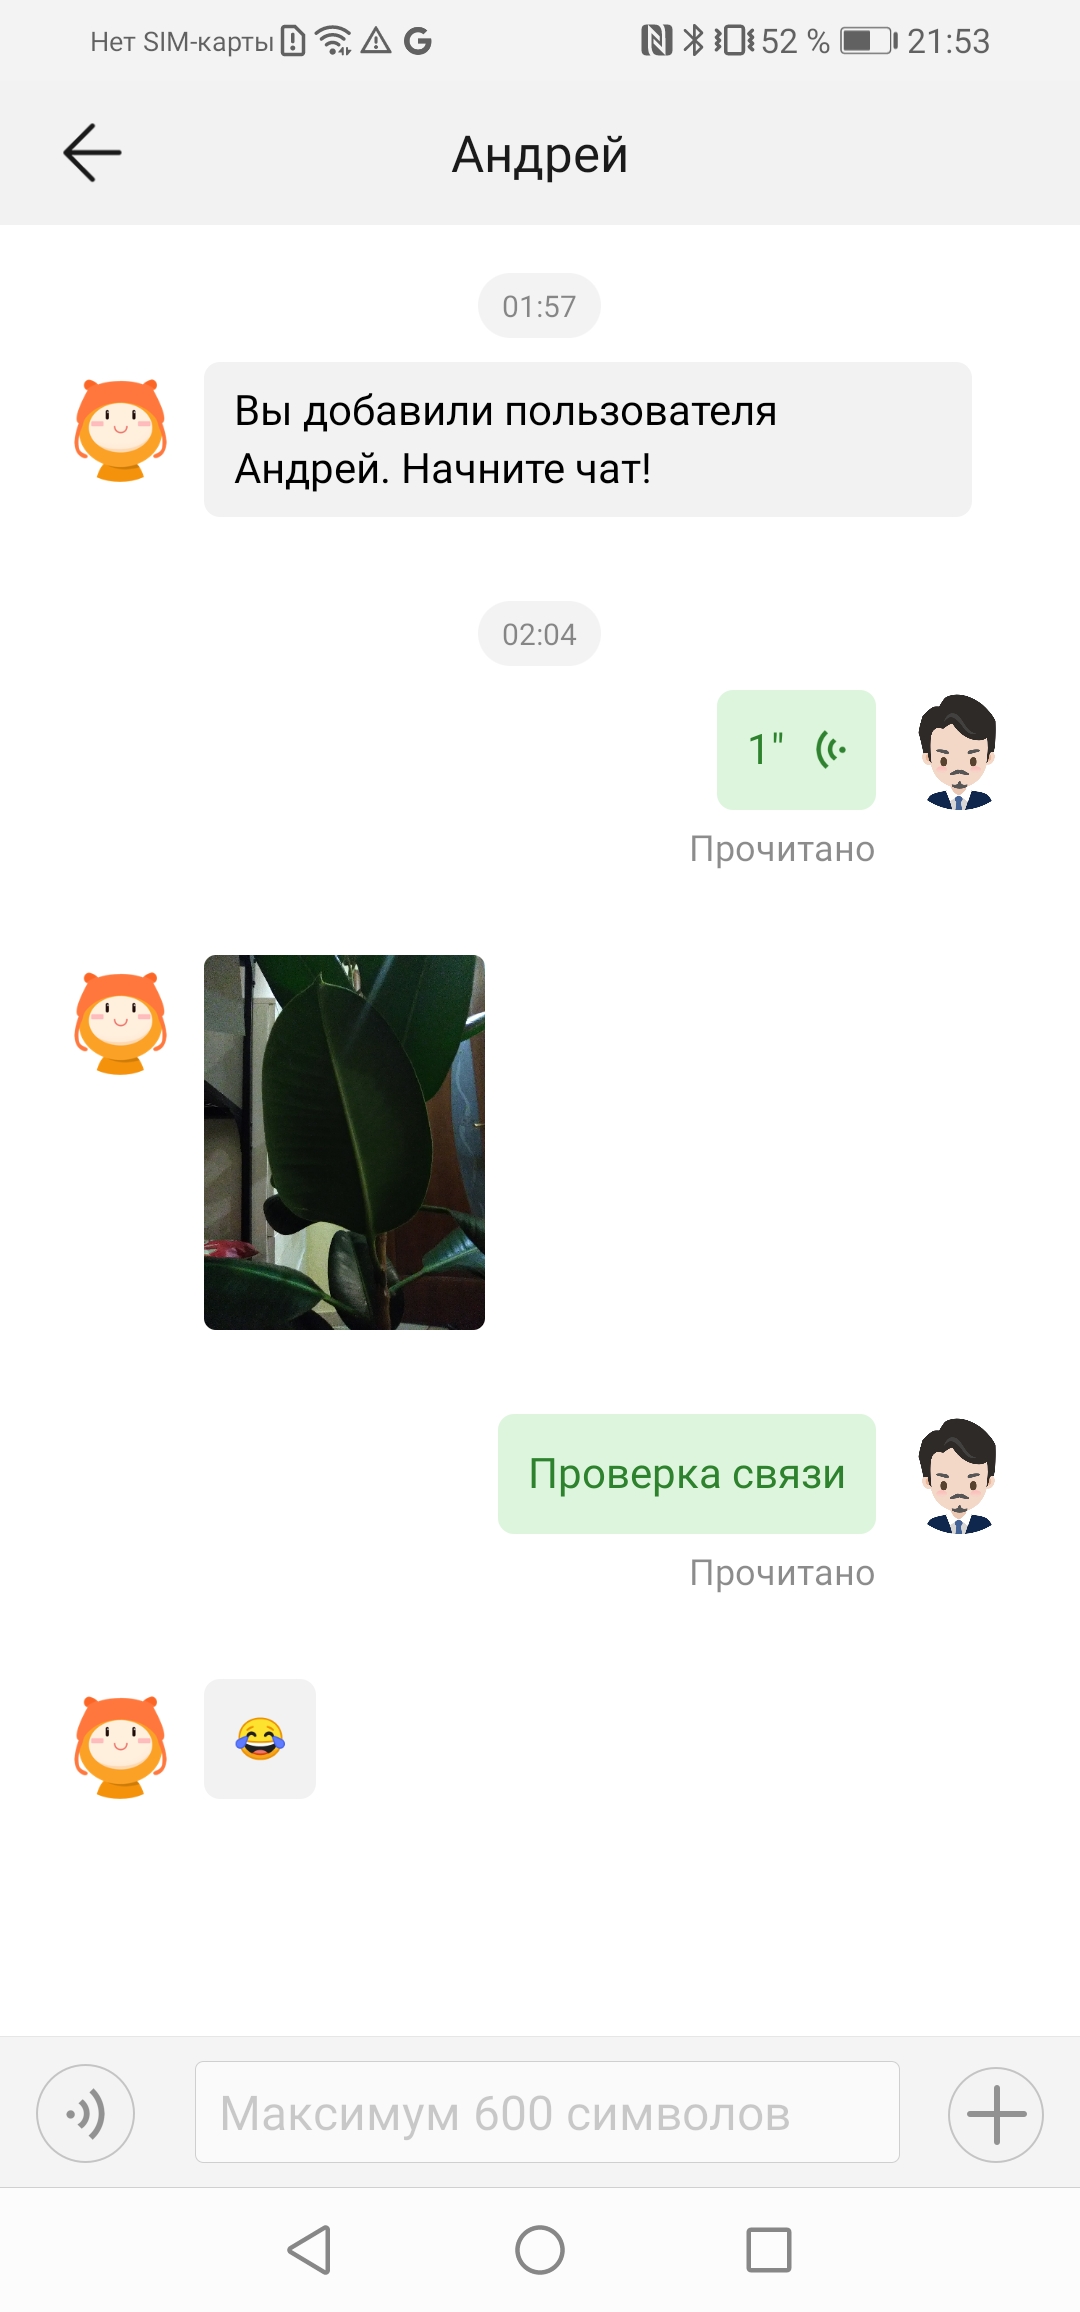Tap the 01:57 timestamp label
Screen dimensions: 1080x2312
[539, 306]
